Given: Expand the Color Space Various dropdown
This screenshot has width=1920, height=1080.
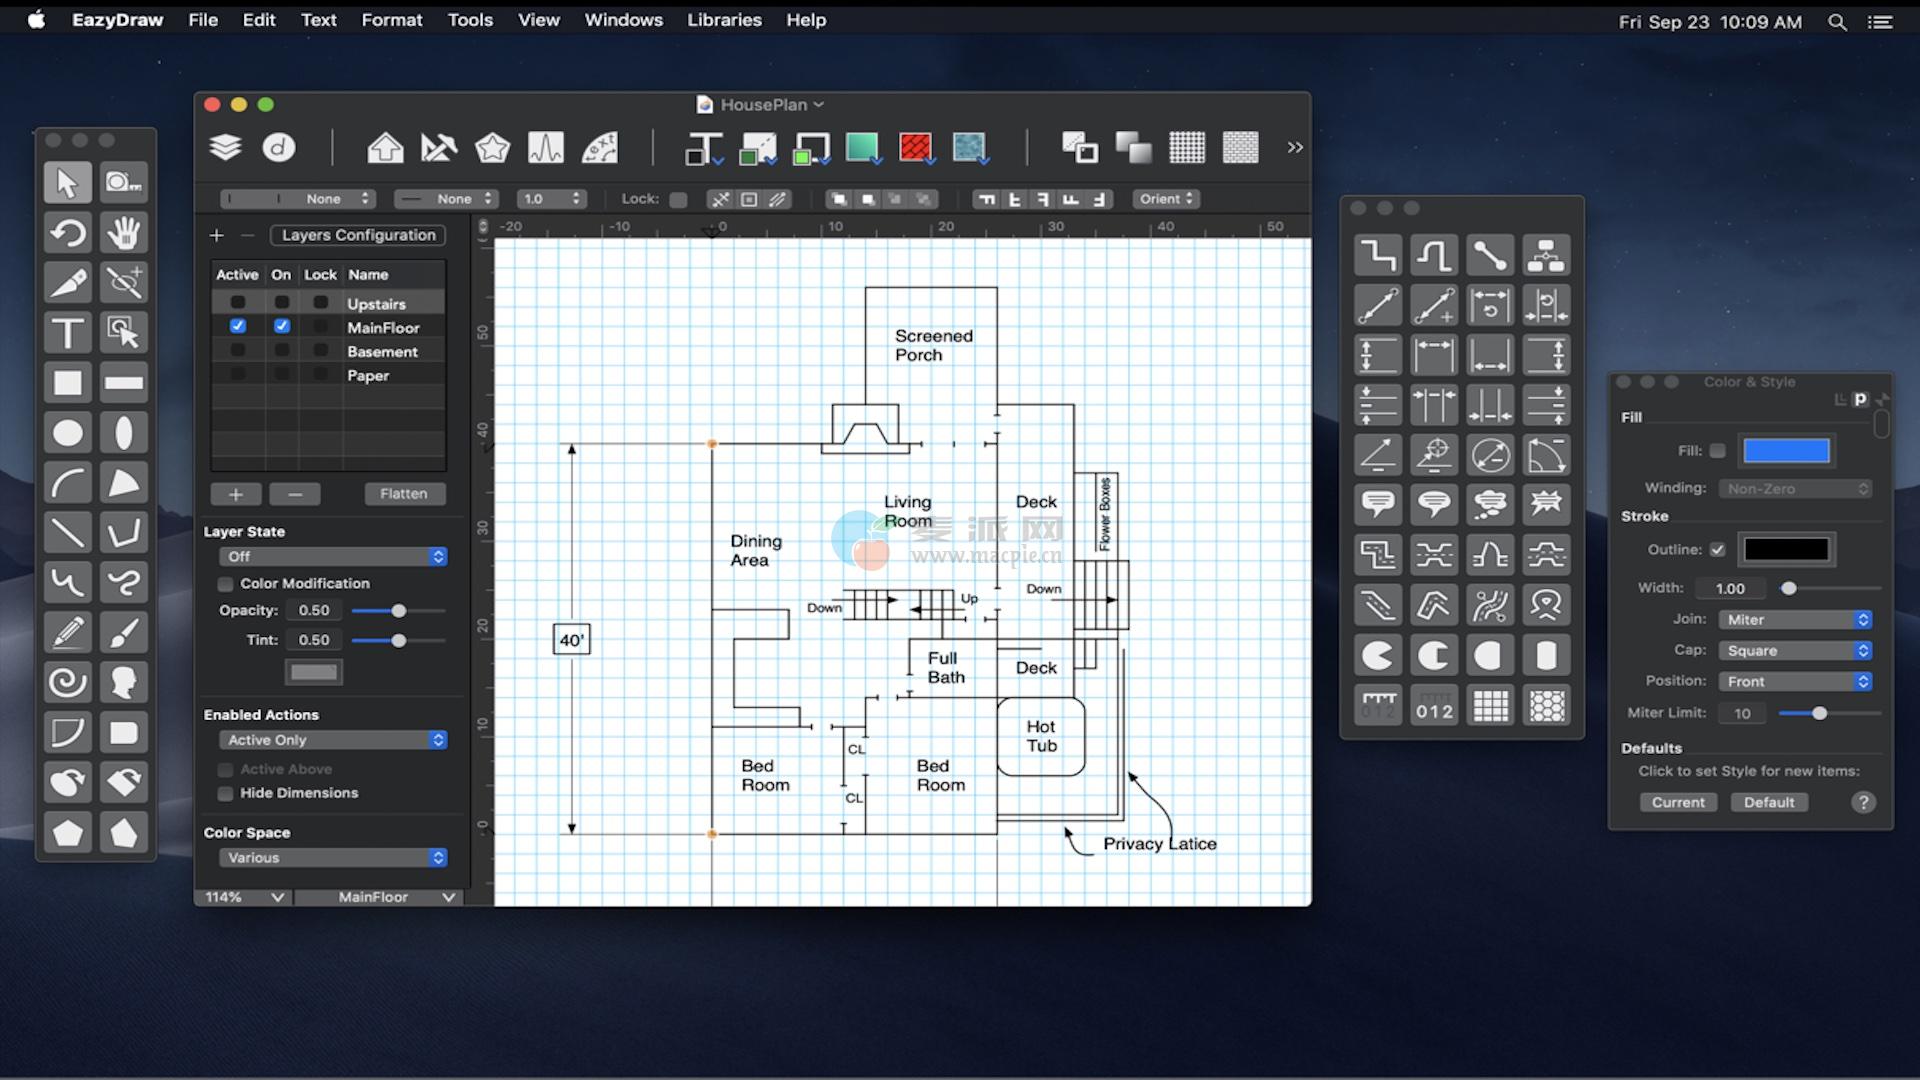Looking at the screenshot, I should pyautogui.click(x=333, y=857).
